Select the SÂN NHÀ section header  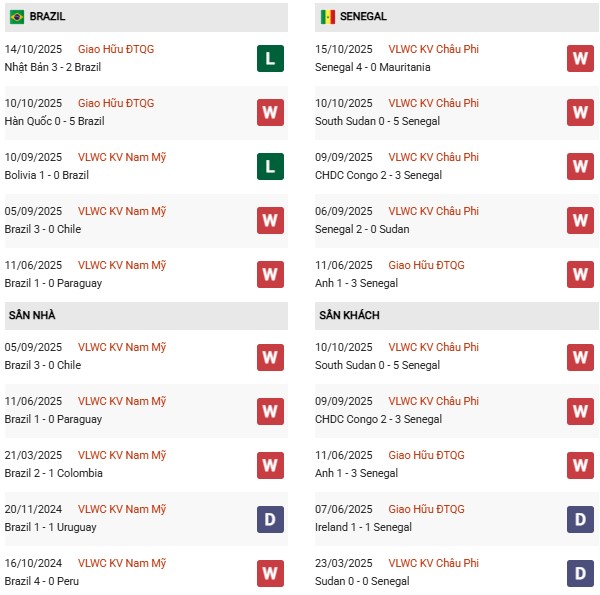click(x=32, y=315)
